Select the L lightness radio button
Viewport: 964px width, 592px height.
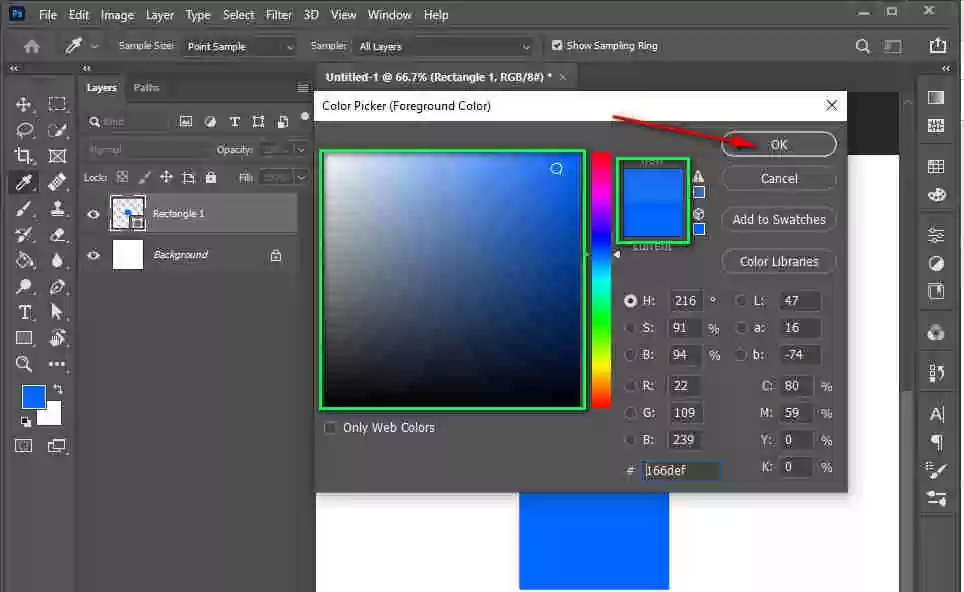741,301
